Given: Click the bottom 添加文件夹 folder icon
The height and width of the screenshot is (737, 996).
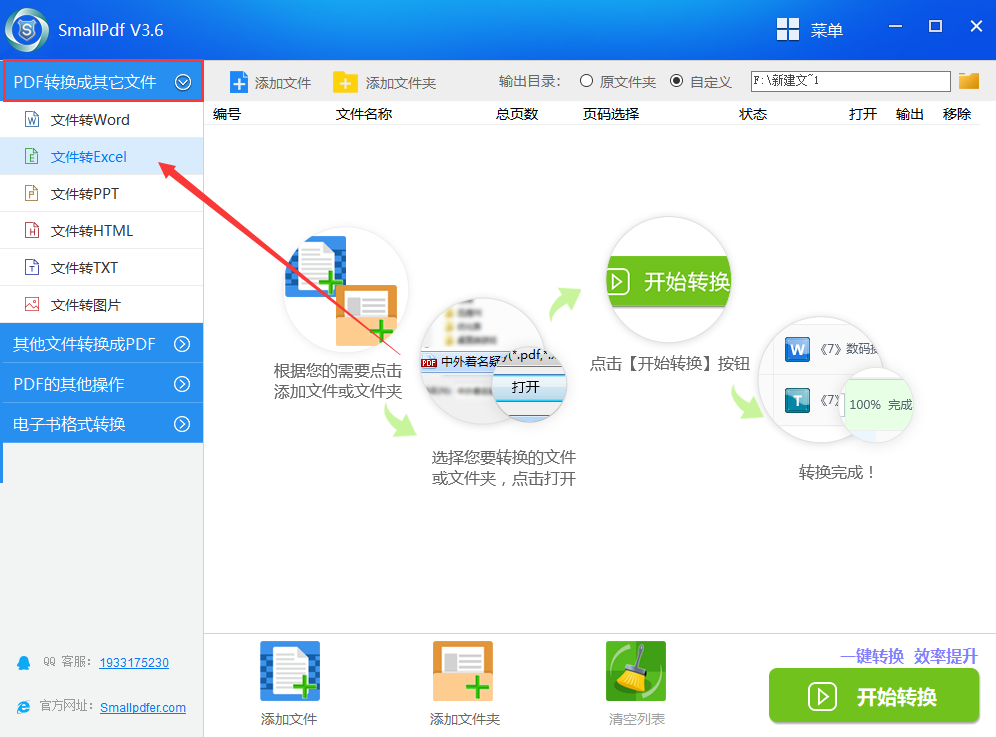Looking at the screenshot, I should (463, 671).
